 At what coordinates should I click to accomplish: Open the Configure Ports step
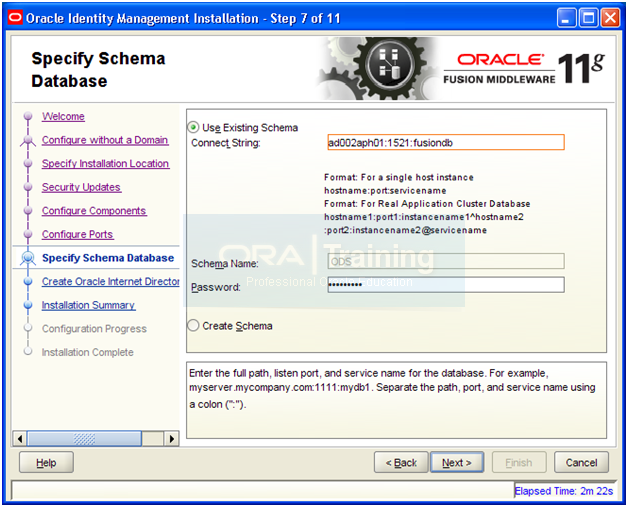(x=78, y=235)
